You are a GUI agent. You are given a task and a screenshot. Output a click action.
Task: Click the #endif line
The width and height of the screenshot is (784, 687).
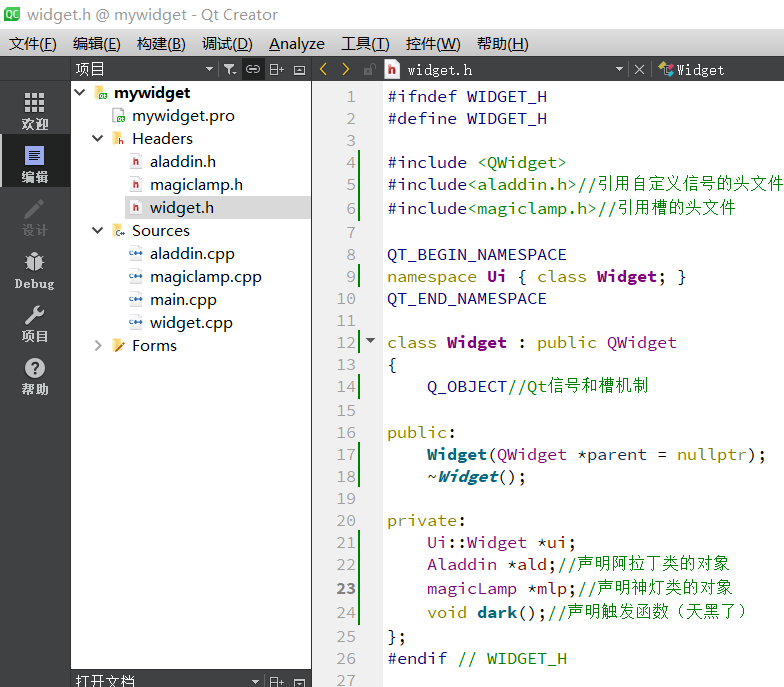point(476,658)
